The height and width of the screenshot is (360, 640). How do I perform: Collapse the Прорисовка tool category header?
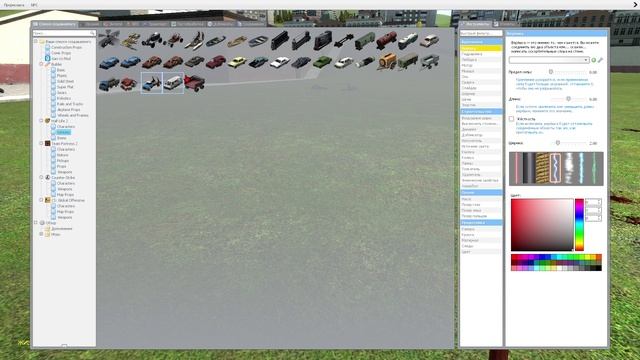(481, 223)
